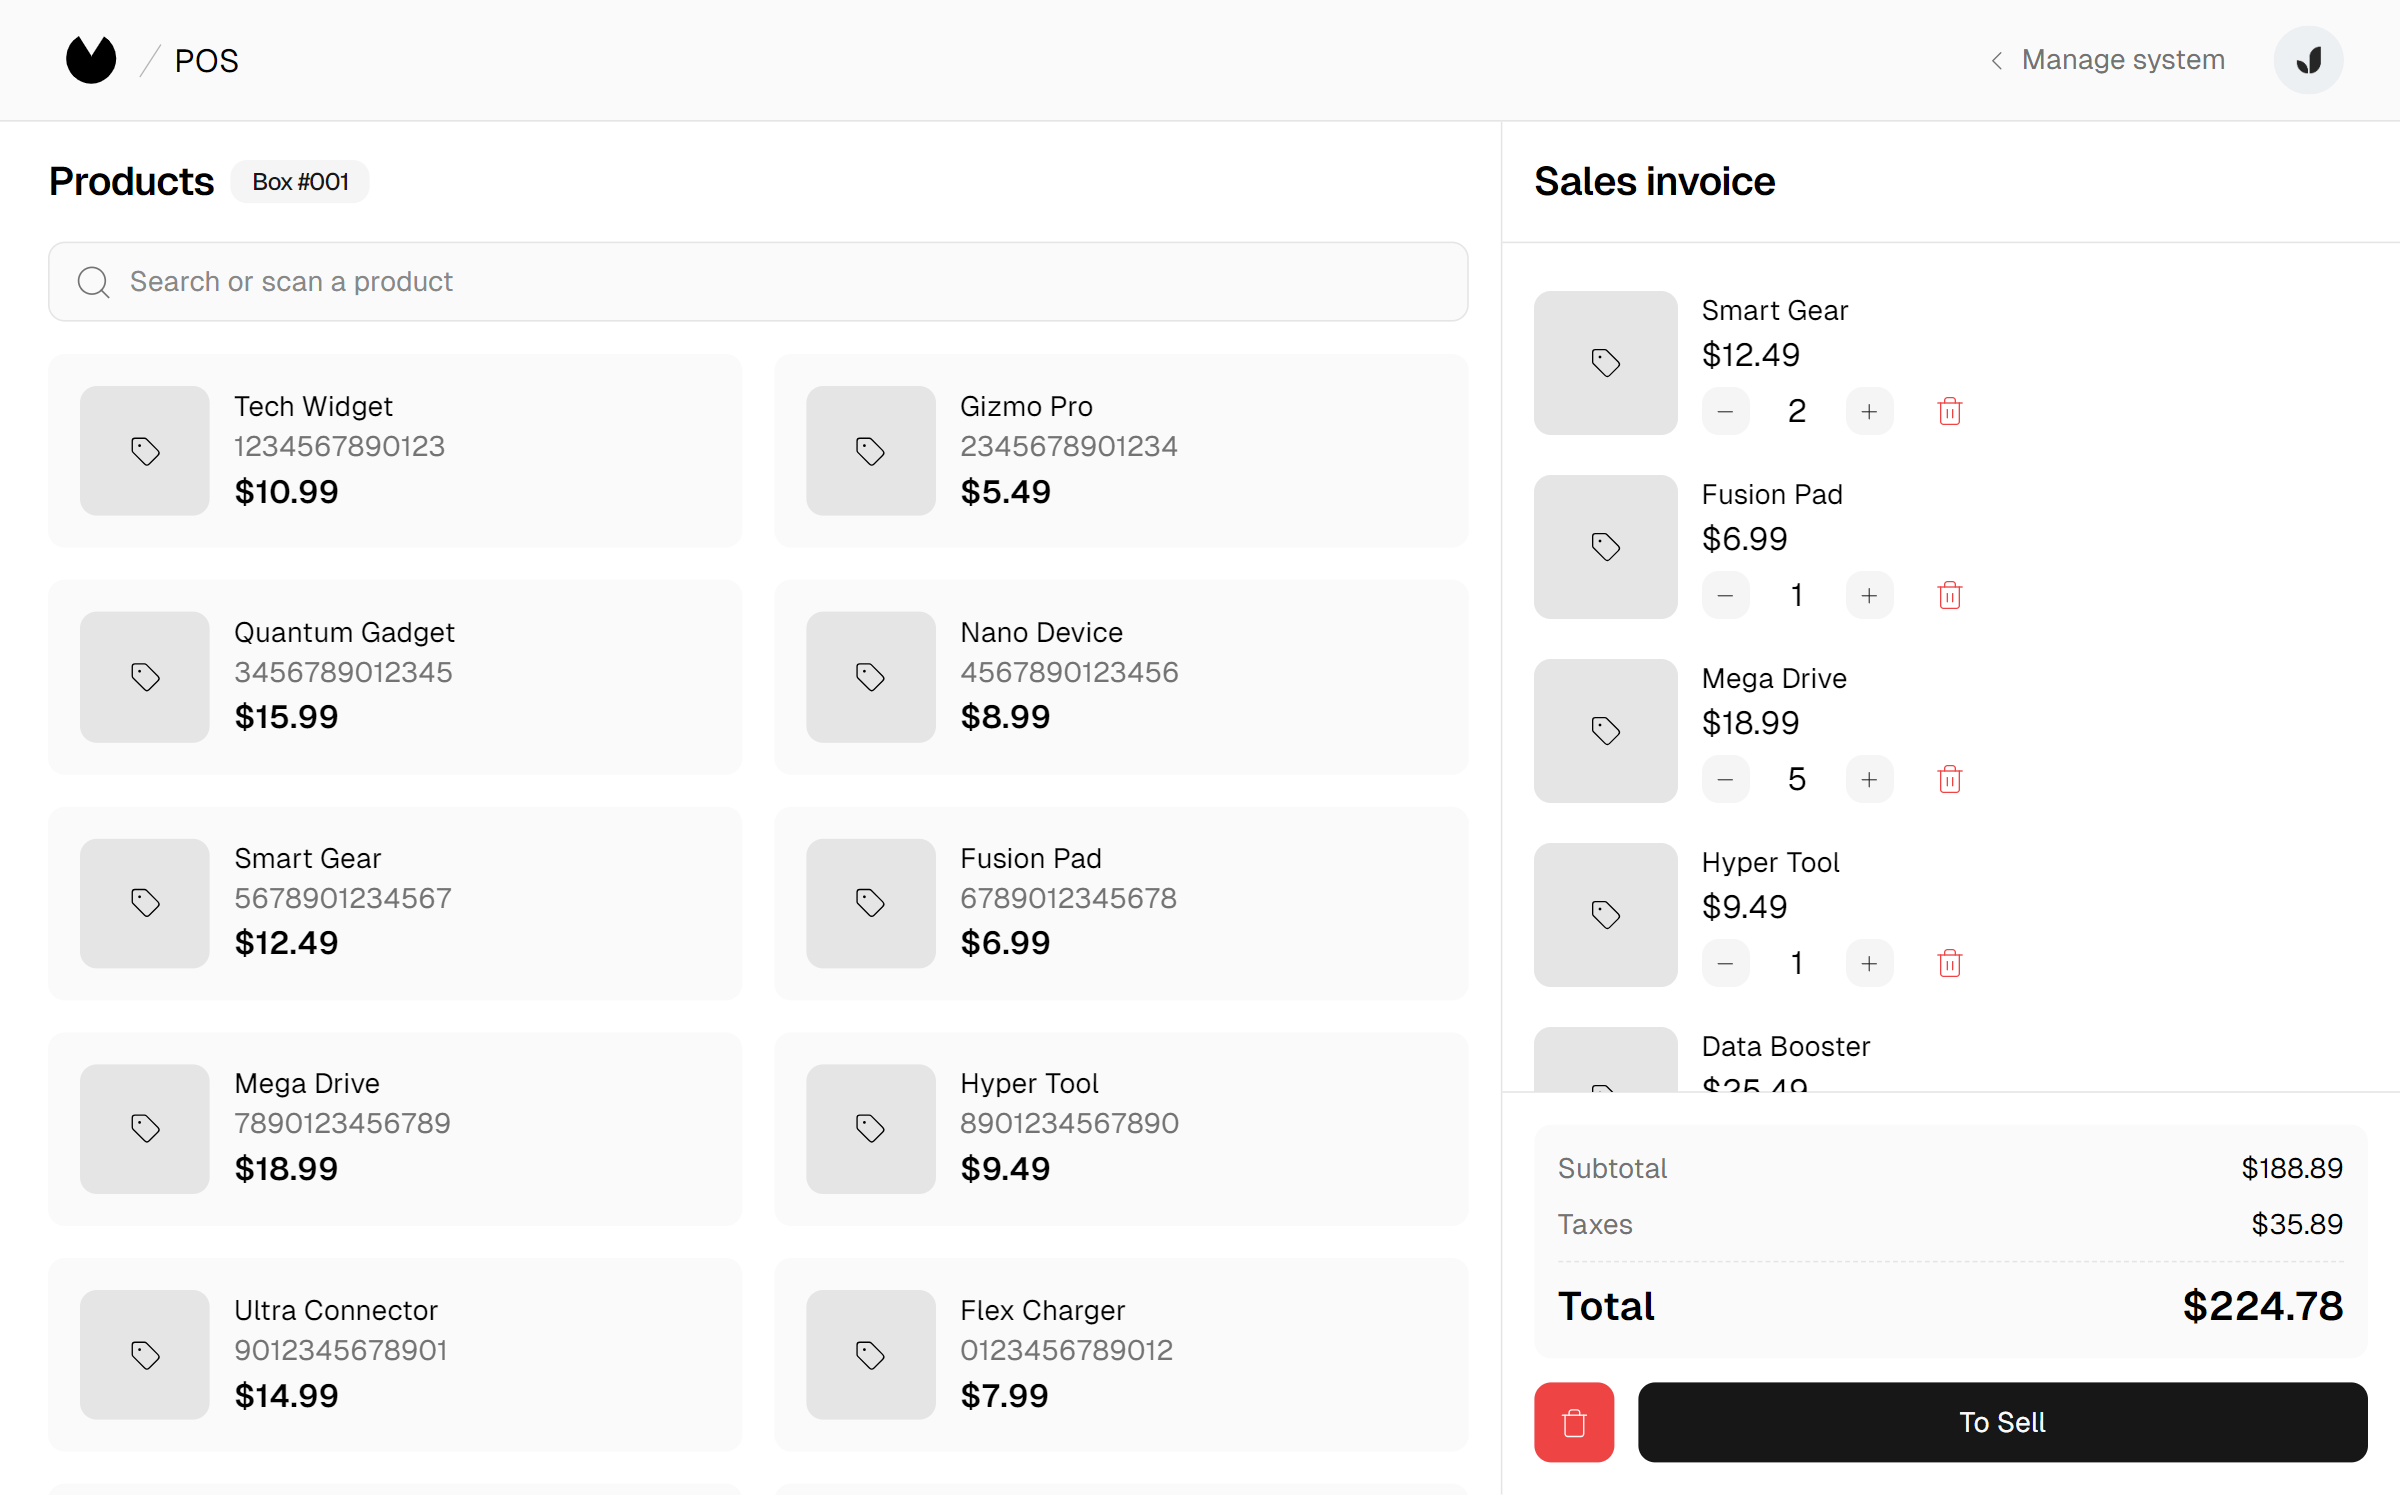Click Hyper Tool in the products list
This screenshot has height=1500, width=2400.
pos(1121,1129)
